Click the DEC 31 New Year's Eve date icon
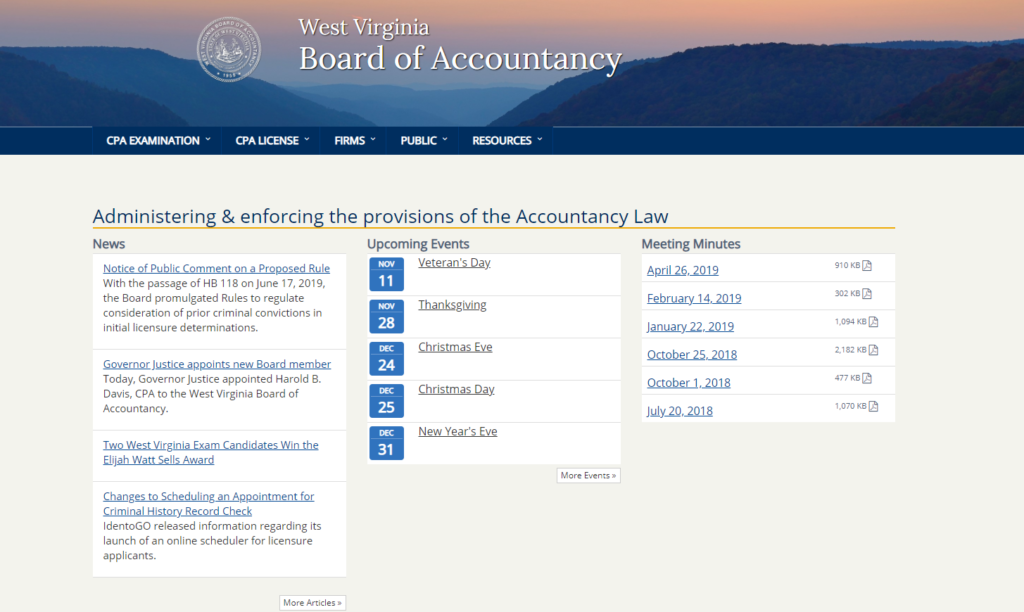 pyautogui.click(x=386, y=441)
